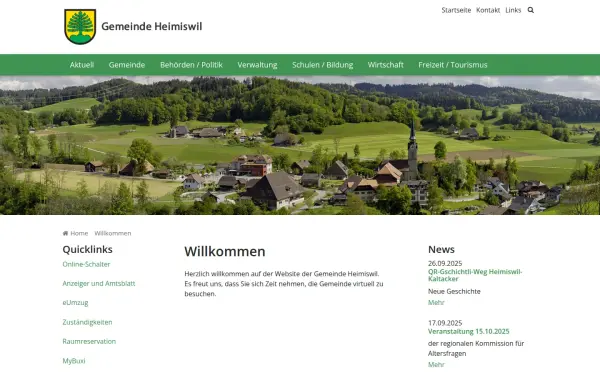Click the date 17.09.2025

pyautogui.click(x=445, y=323)
